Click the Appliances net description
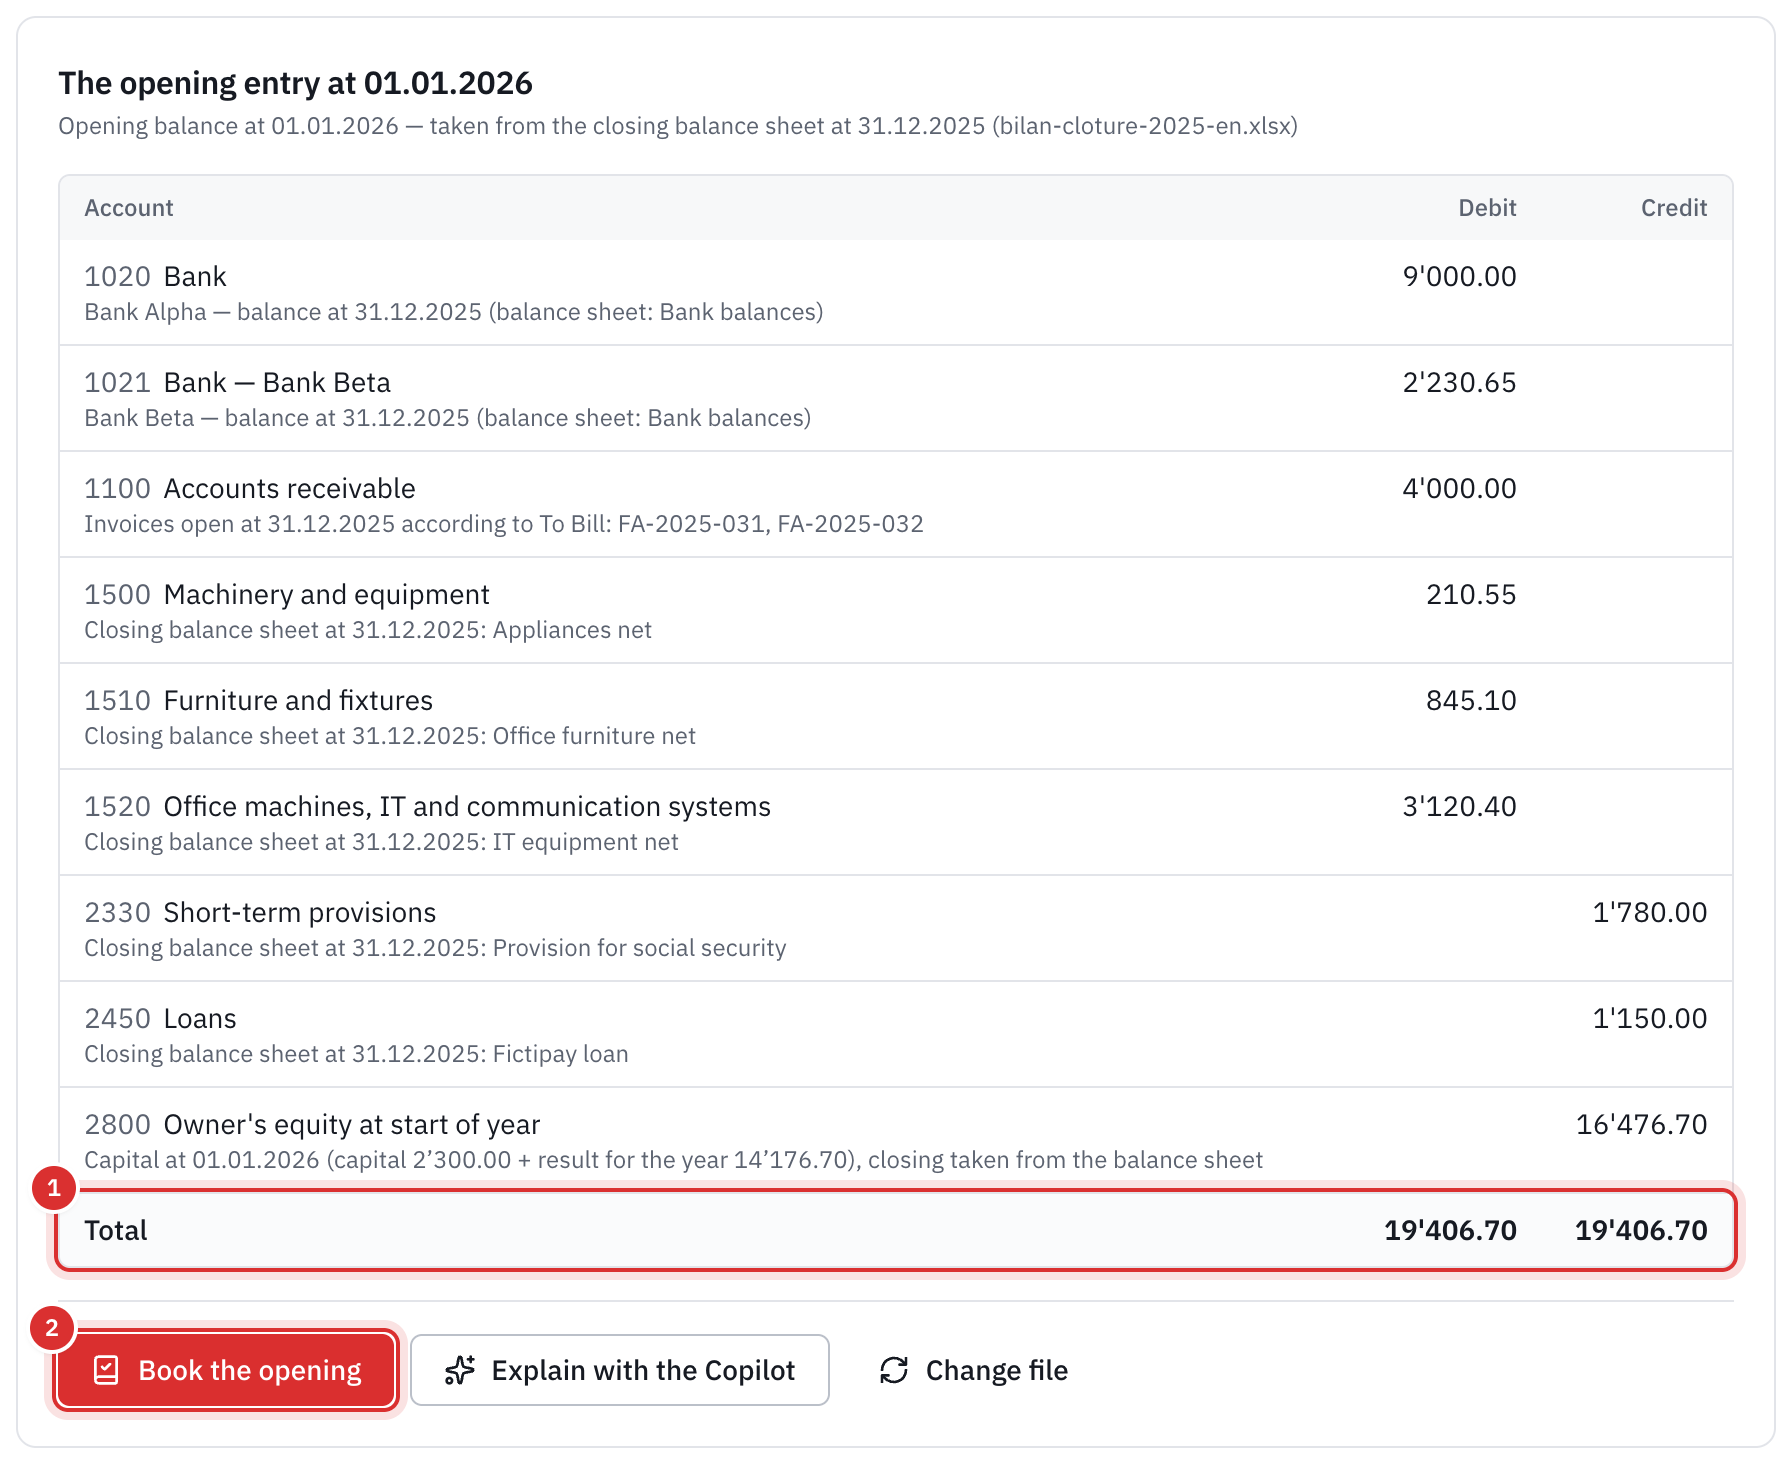1792x1464 pixels. (x=368, y=630)
